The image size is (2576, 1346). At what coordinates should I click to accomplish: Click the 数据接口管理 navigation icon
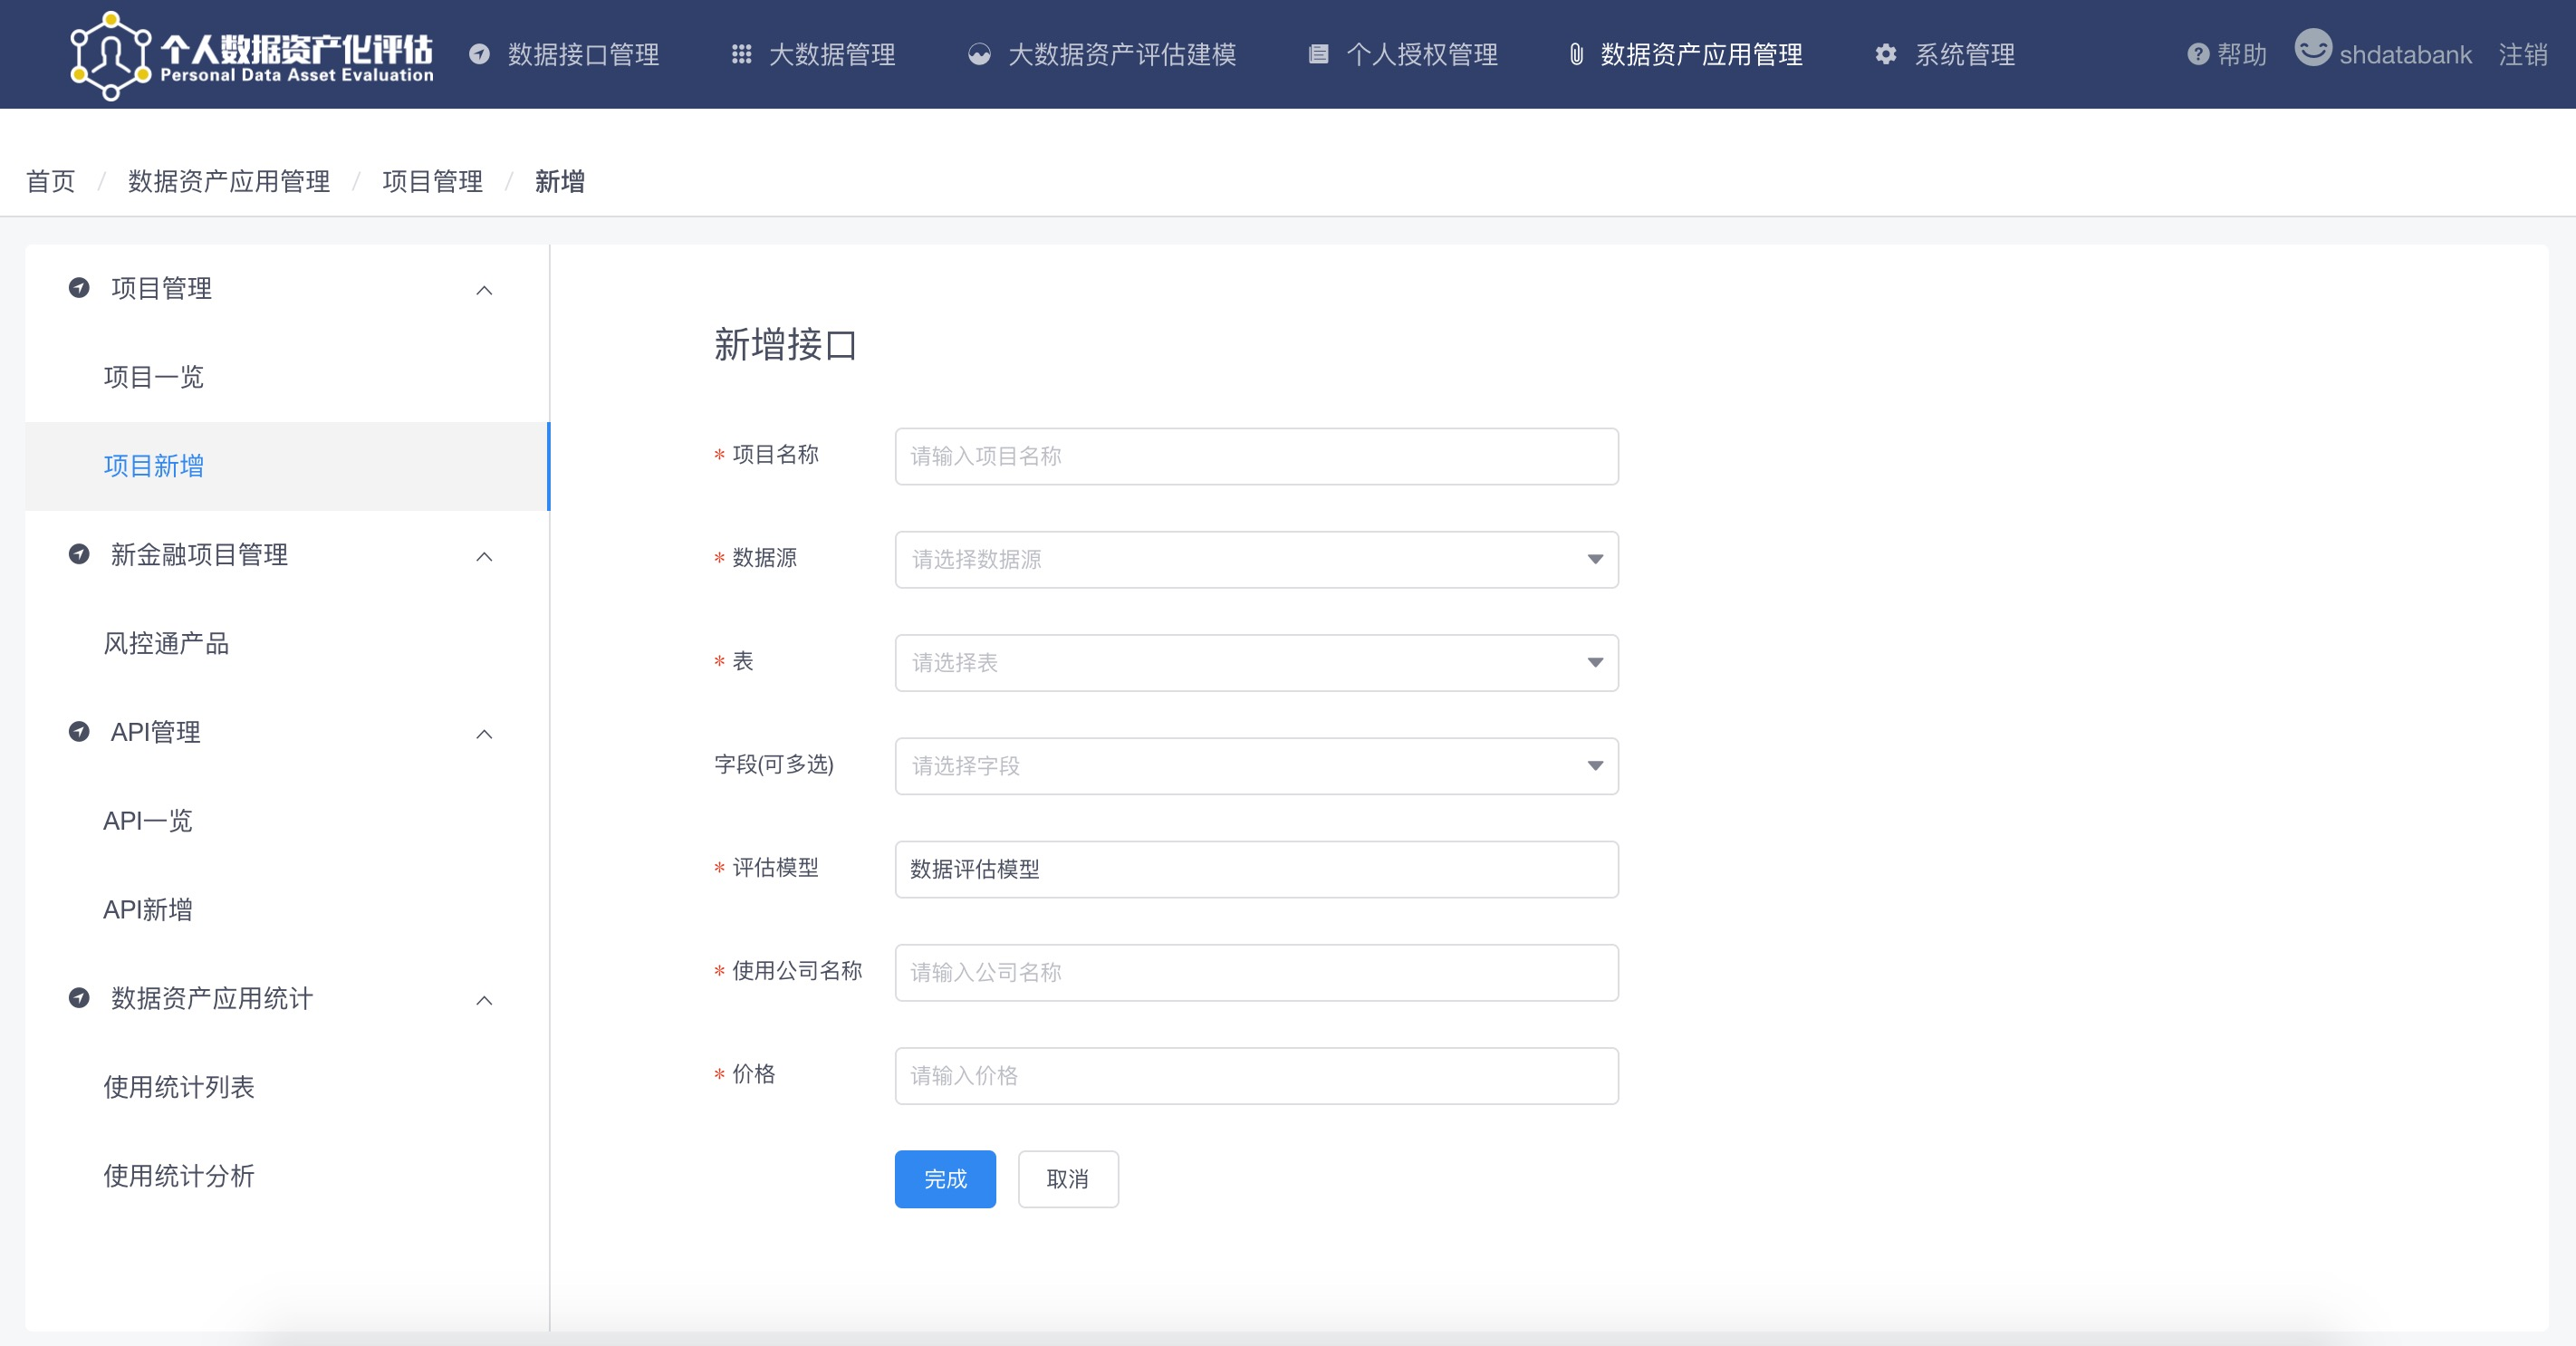point(480,55)
